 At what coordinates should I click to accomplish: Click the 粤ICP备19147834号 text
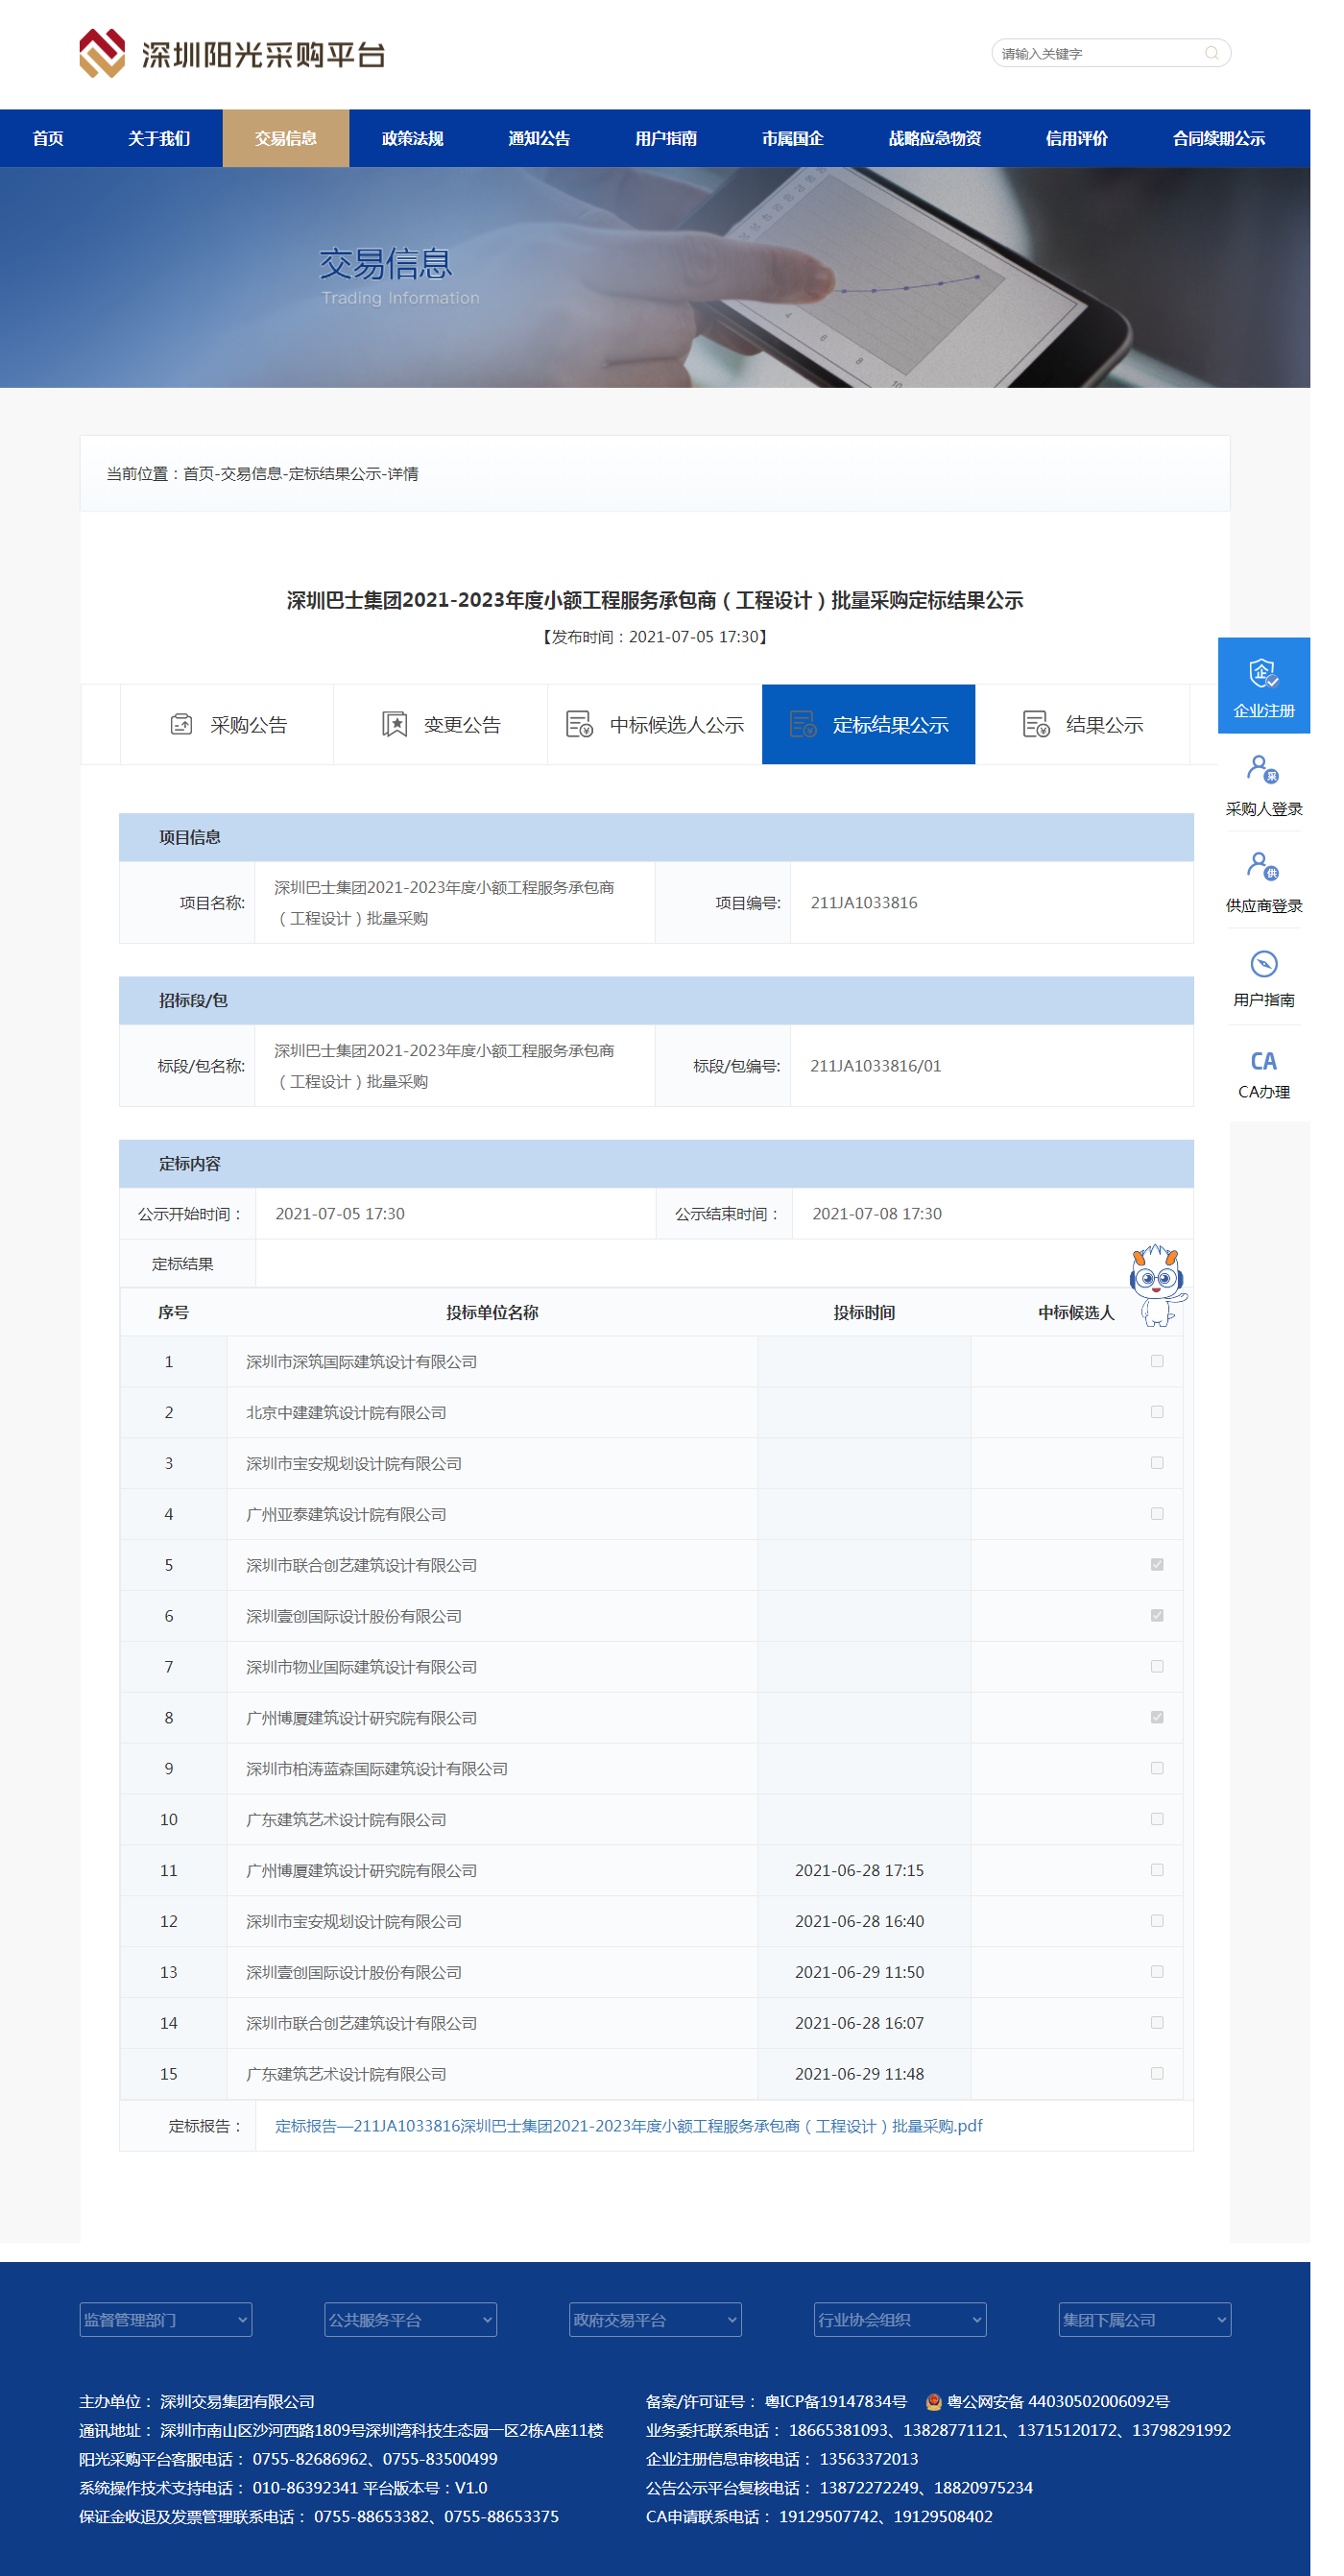point(836,2401)
